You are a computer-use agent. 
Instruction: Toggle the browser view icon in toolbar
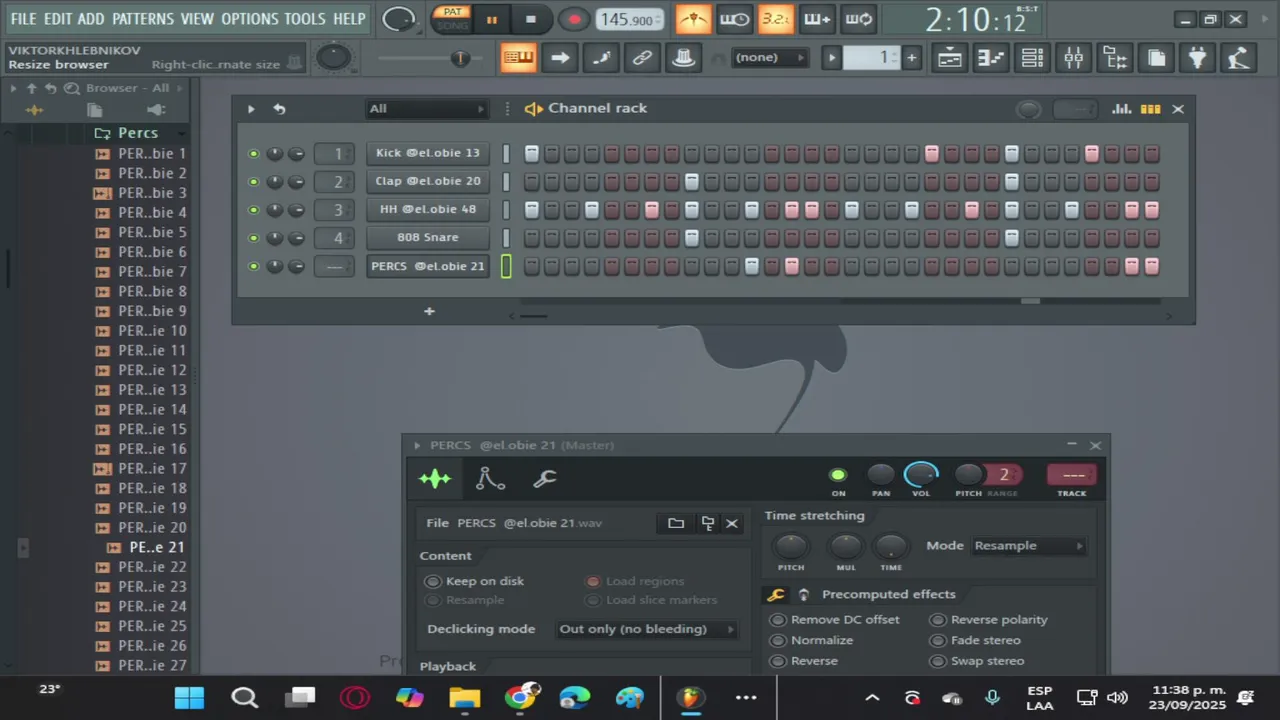pos(1115,58)
